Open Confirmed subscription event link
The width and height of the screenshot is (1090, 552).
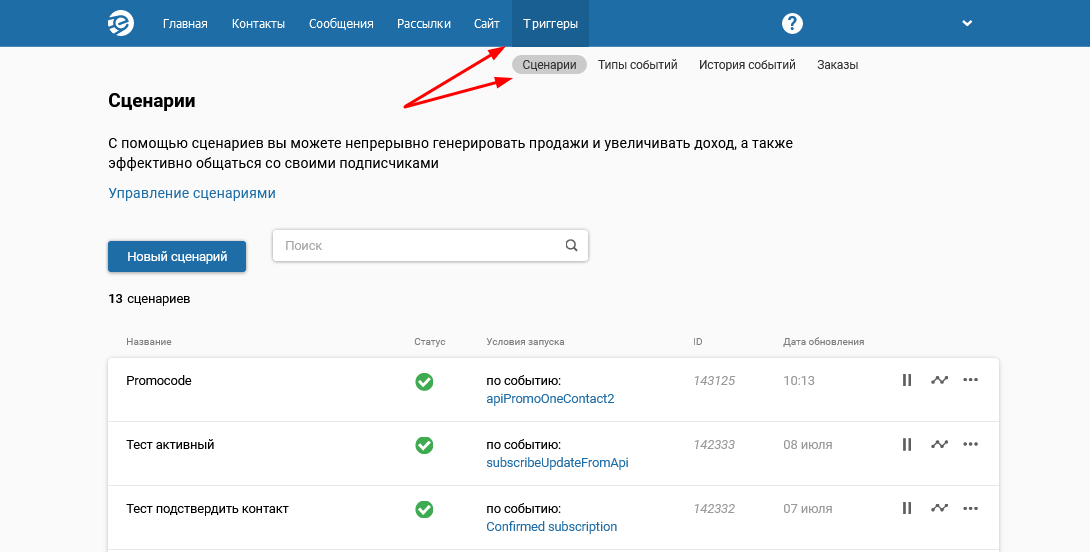pos(551,527)
